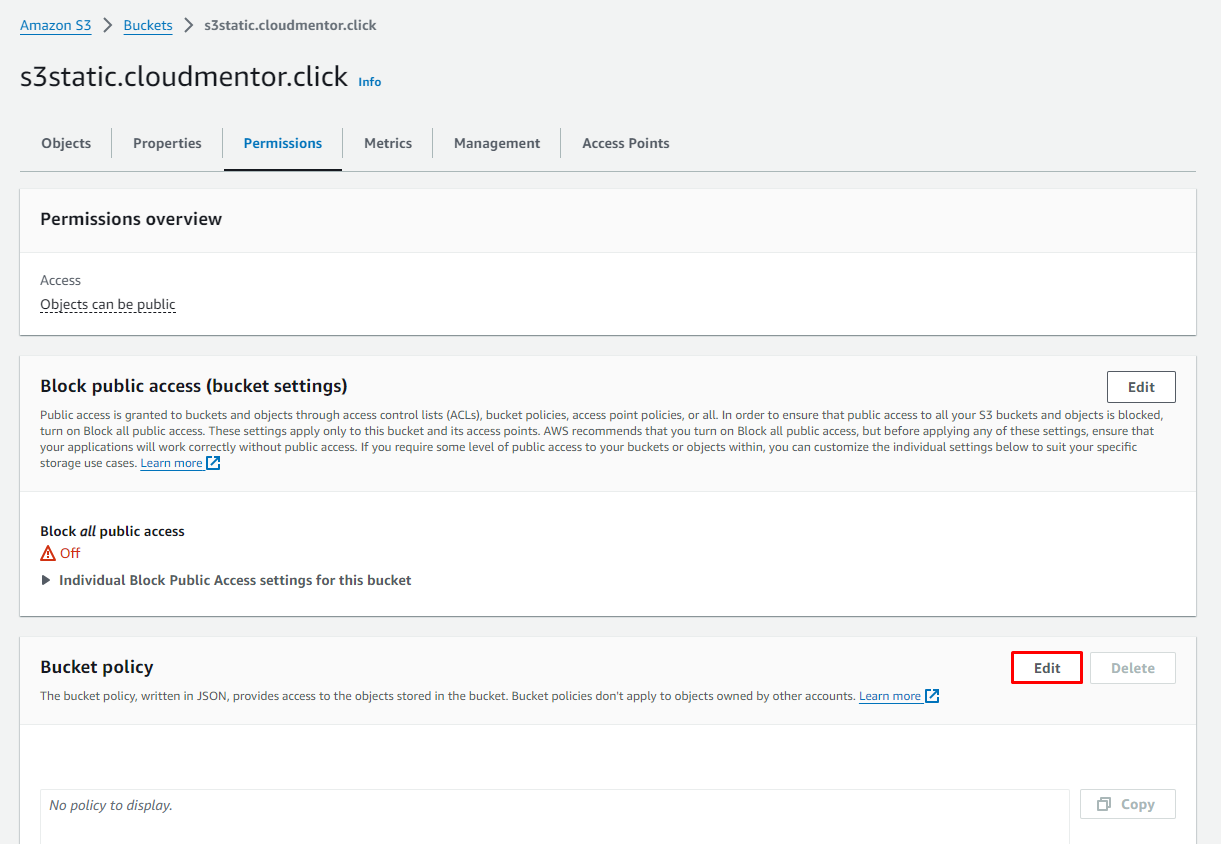Screen dimensions: 1221x844
Task: Switch to the Access Points tab
Action: point(626,143)
